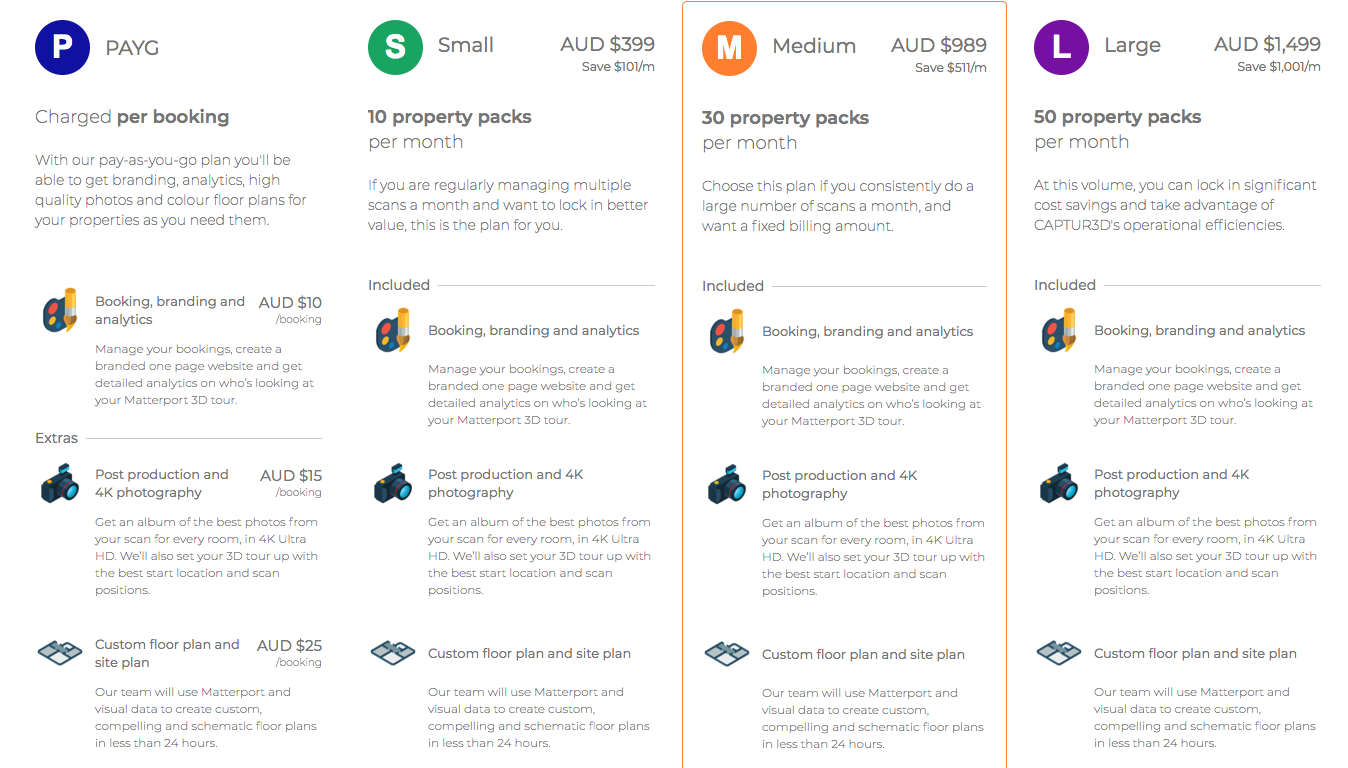Click the PAYG booking and branding traffic-light icon
This screenshot has width=1348, height=768.
tap(60, 311)
